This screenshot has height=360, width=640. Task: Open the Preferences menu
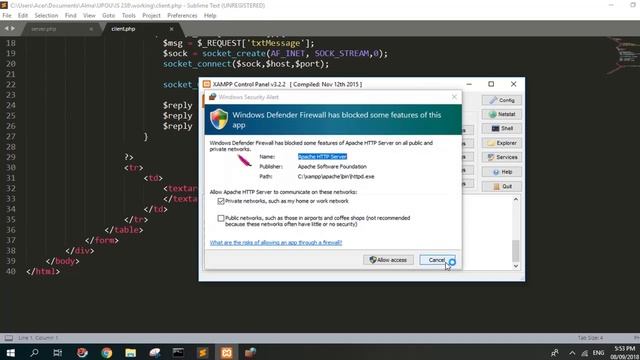(182, 16)
